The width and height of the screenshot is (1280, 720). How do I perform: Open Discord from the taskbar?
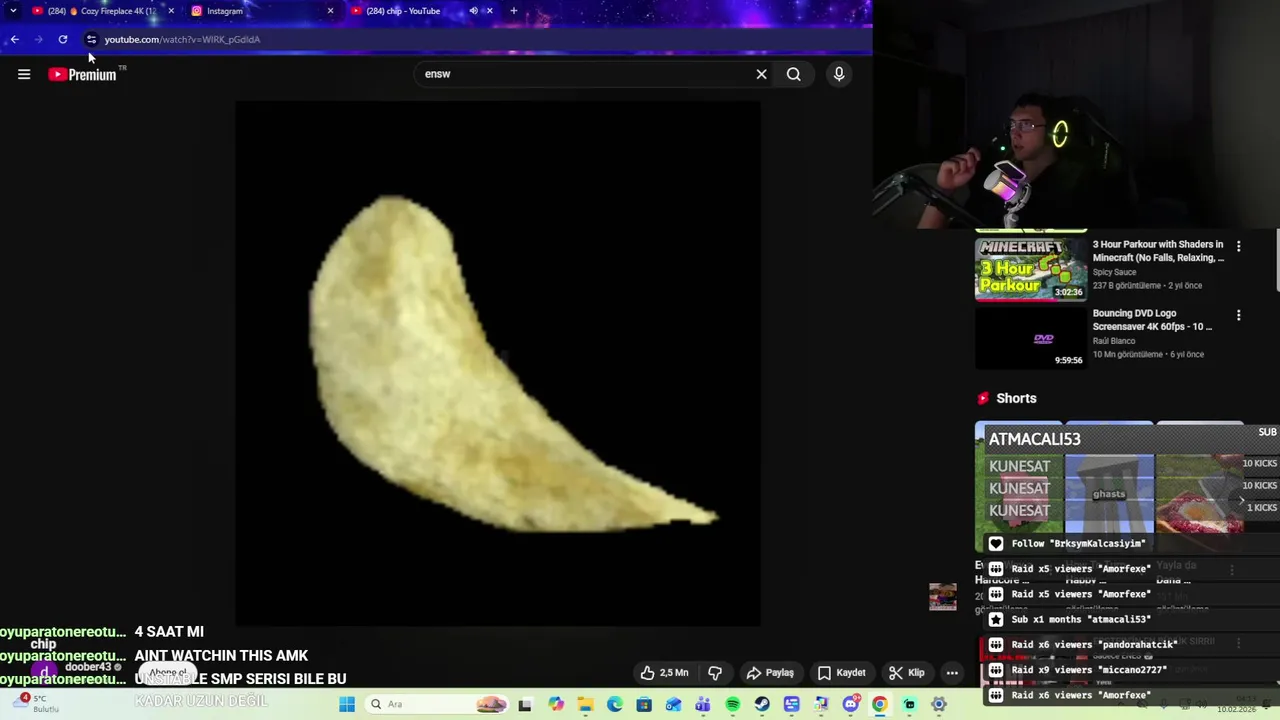click(x=850, y=704)
